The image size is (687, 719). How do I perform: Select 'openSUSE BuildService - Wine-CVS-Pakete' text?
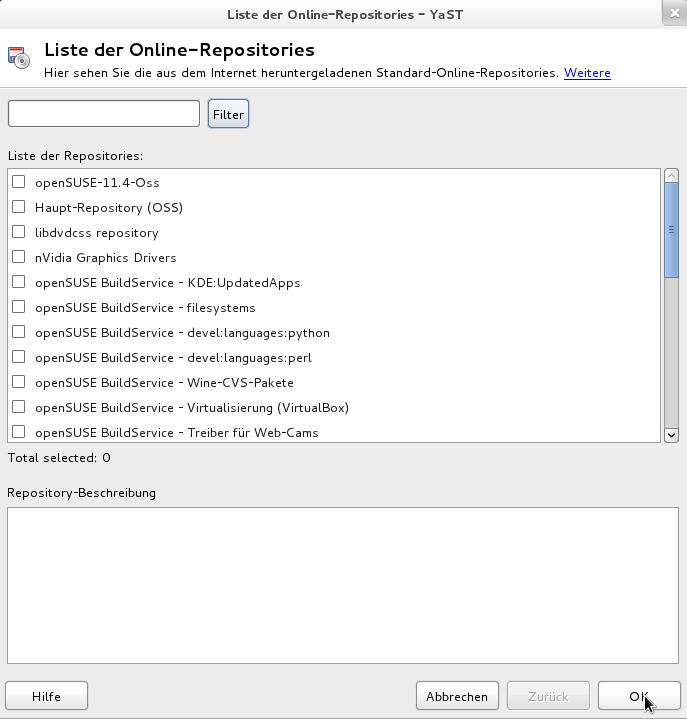pos(164,383)
